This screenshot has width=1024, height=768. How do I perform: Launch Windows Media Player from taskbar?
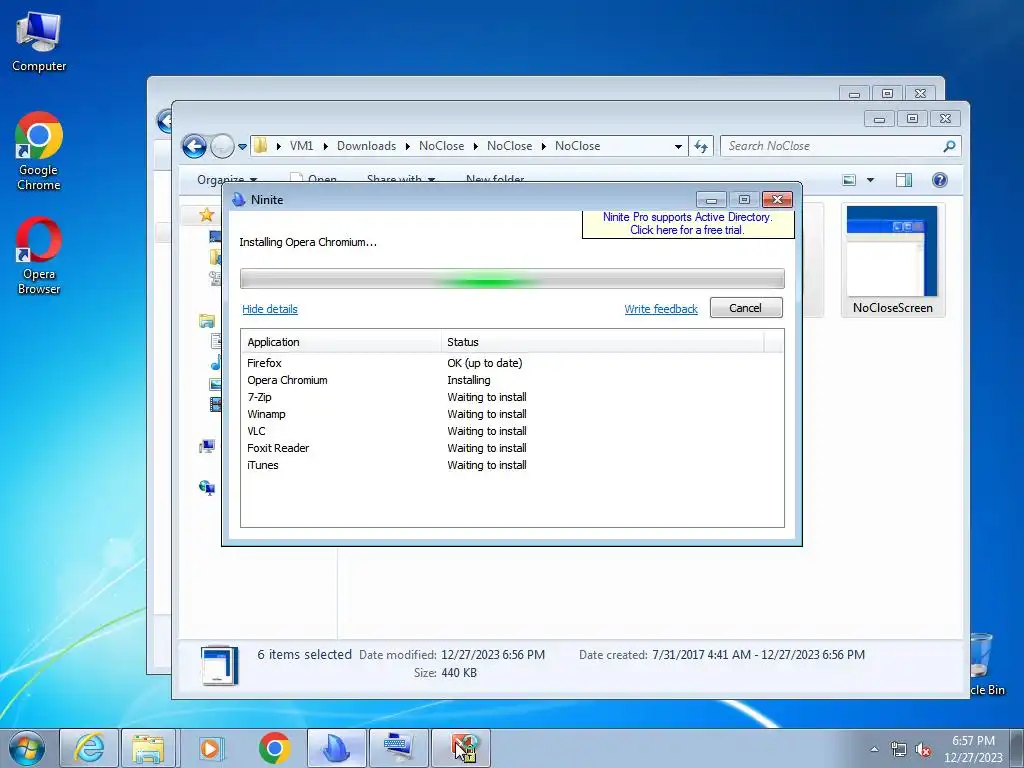pos(210,748)
